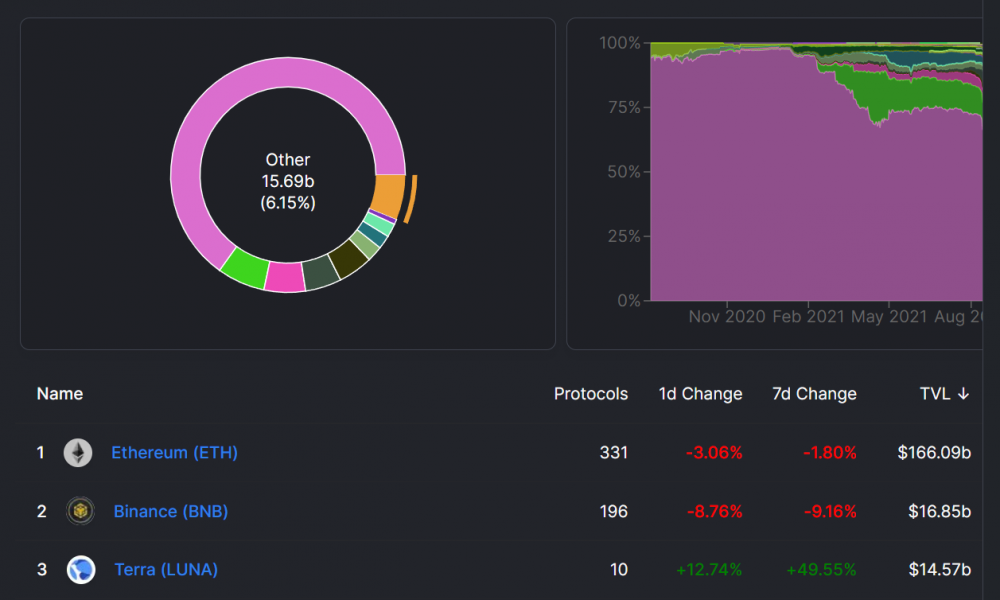Sort by the Name column header
The image size is (1000, 600).
click(x=60, y=393)
